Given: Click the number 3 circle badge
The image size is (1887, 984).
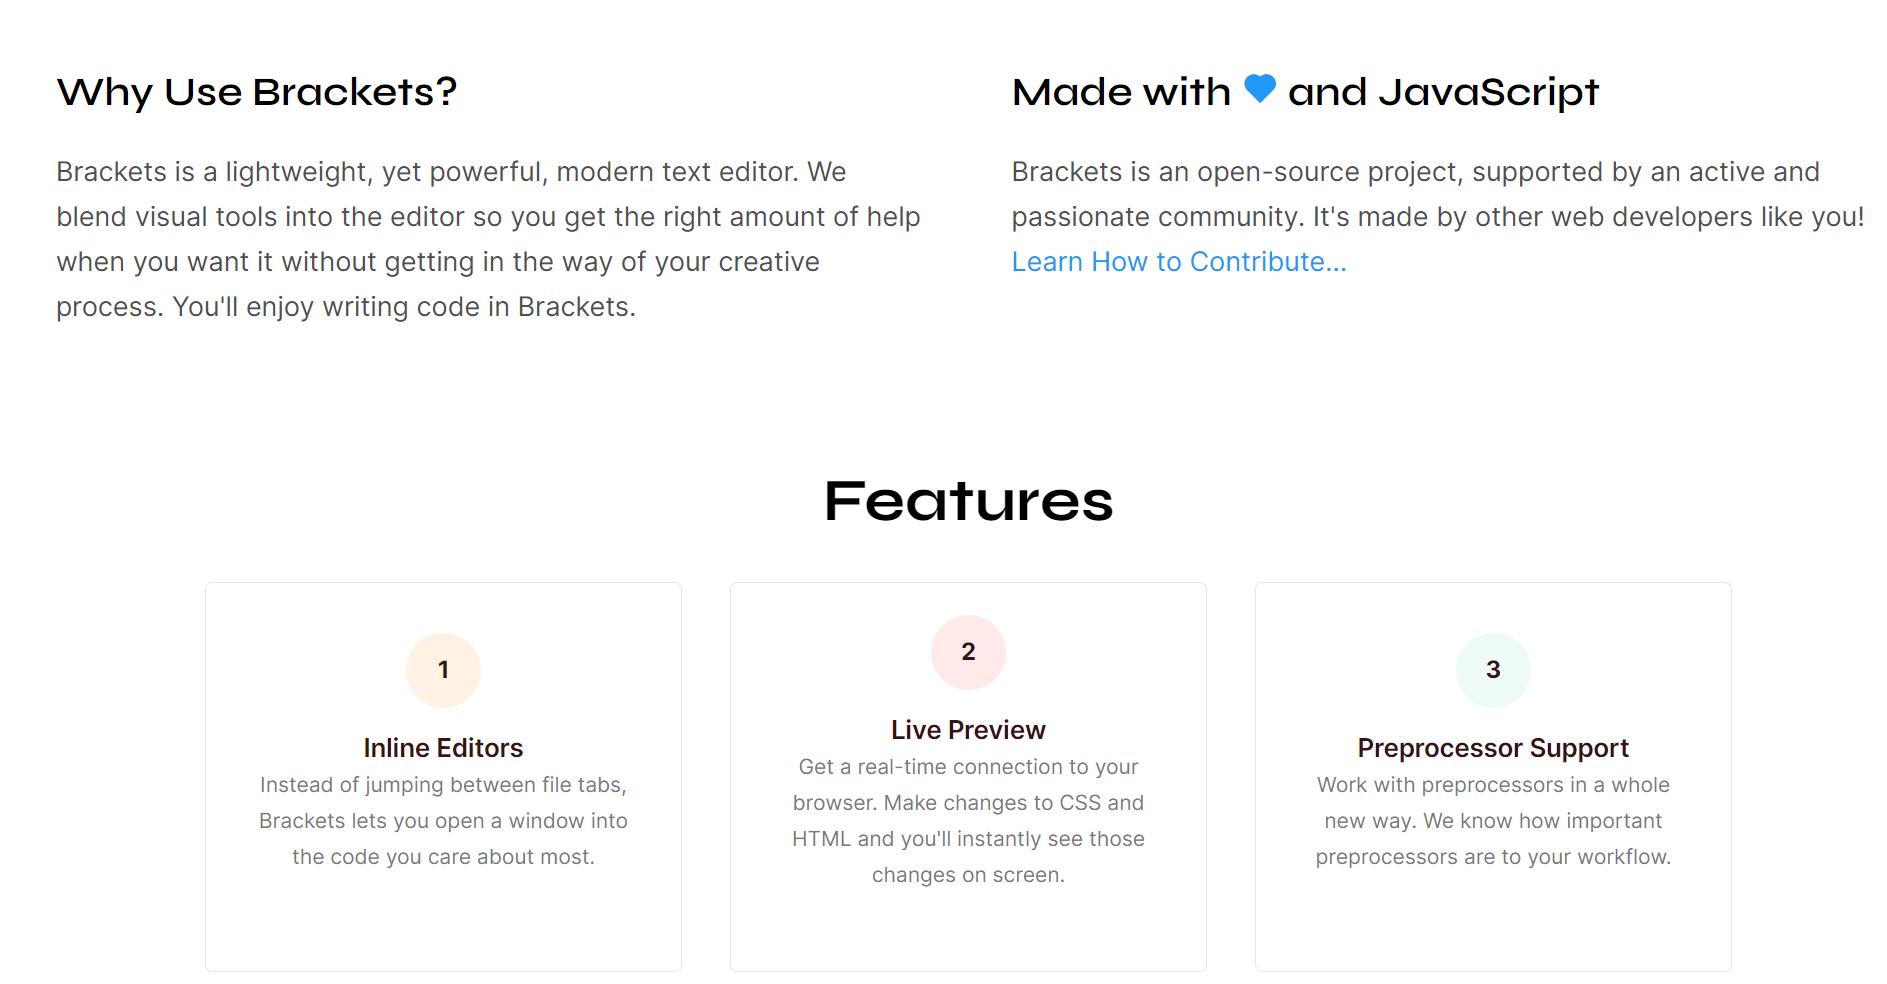Looking at the screenshot, I should pos(1493,670).
